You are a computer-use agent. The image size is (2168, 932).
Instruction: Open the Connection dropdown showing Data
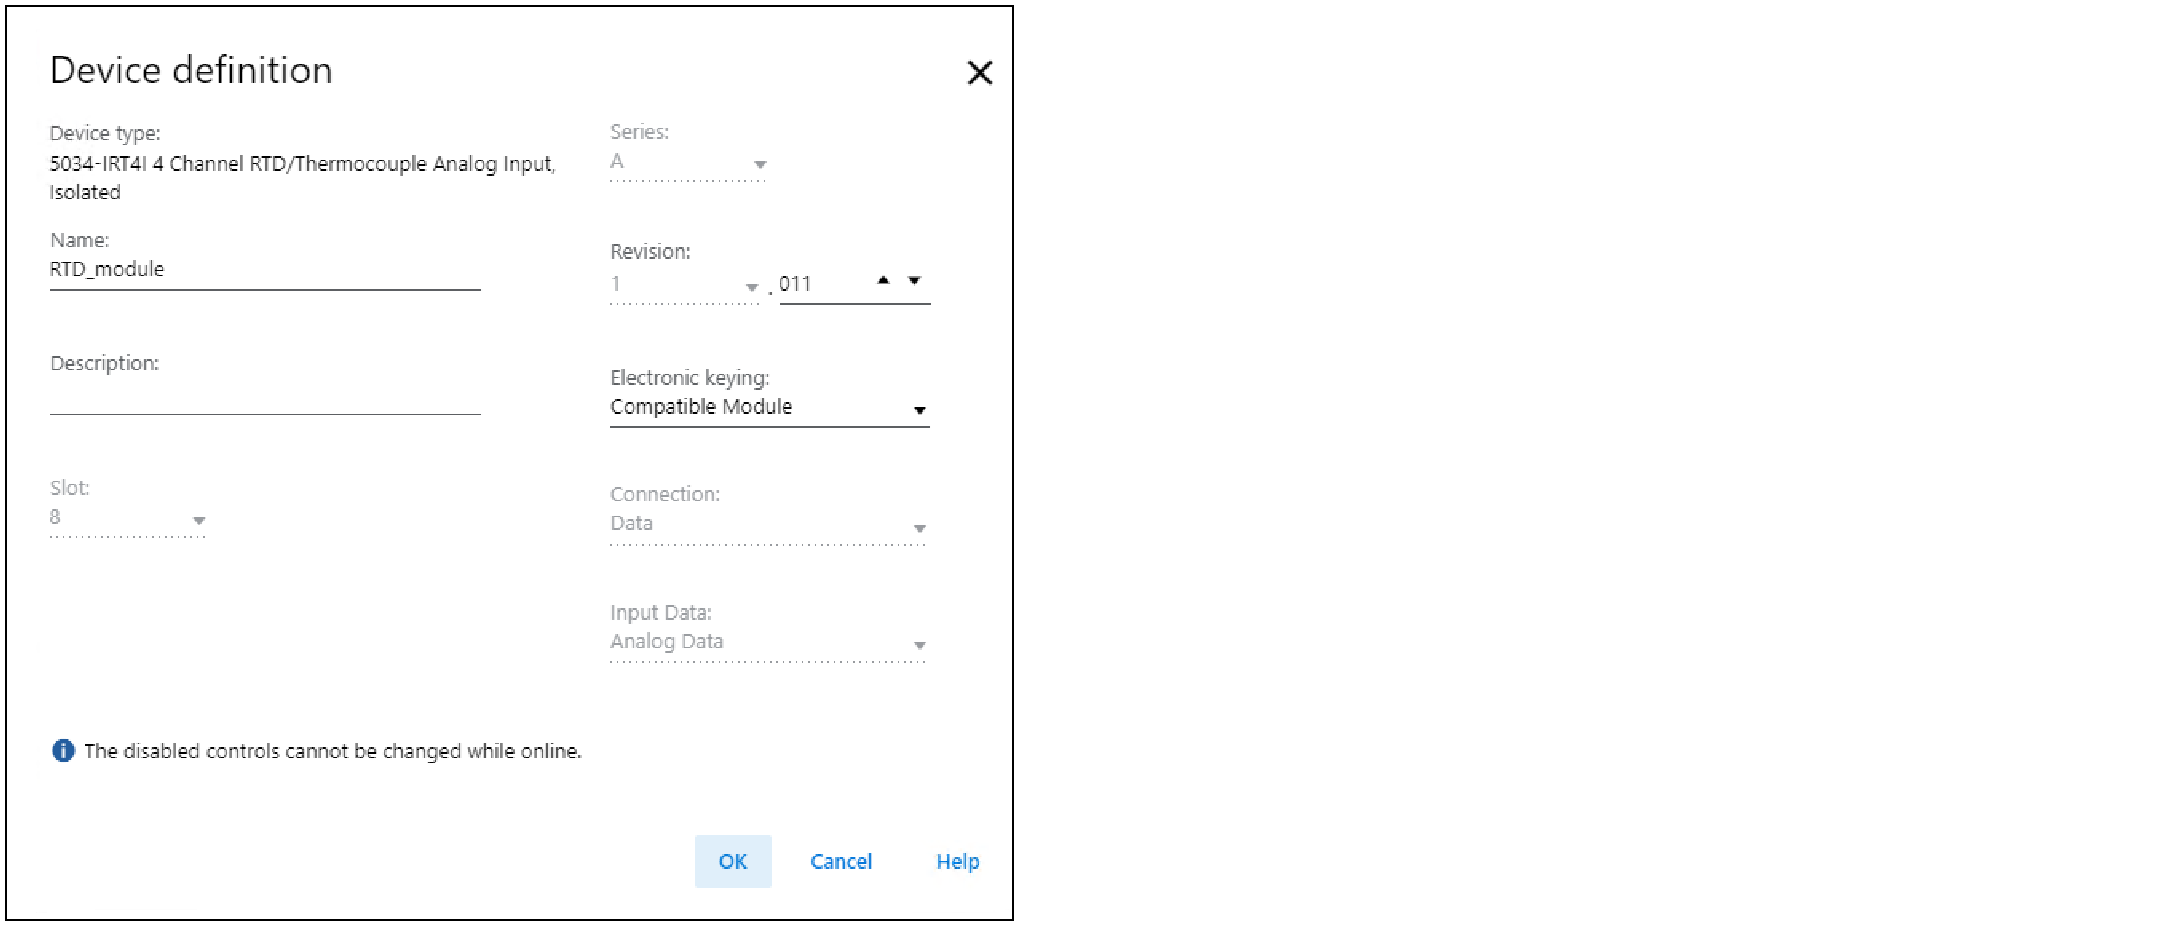tap(919, 527)
